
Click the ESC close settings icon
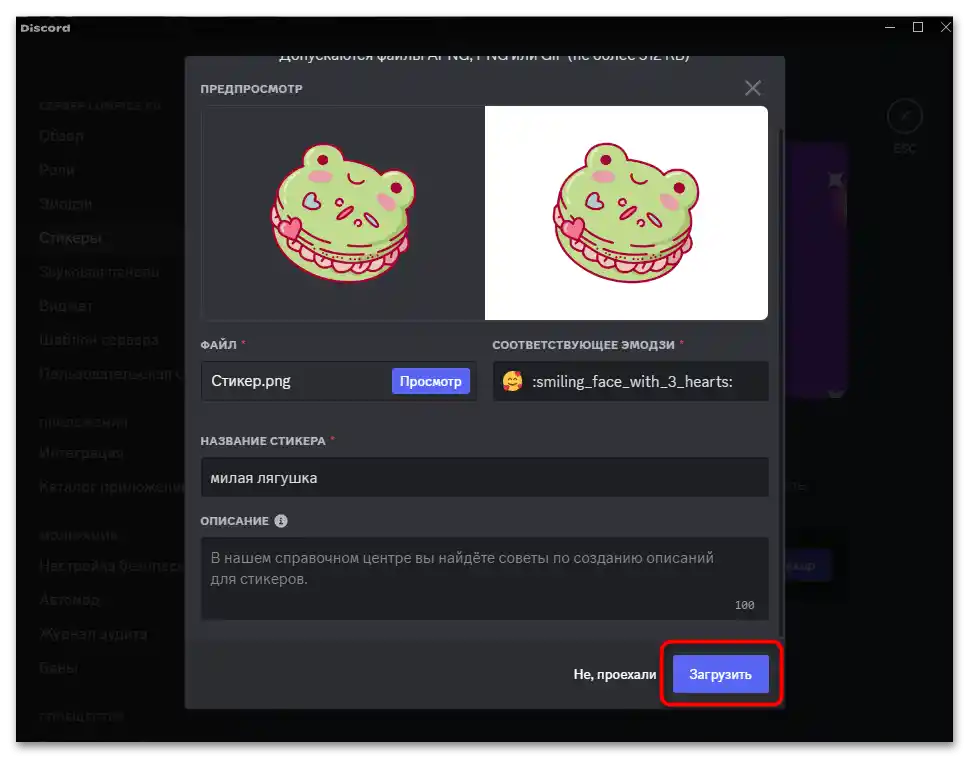coord(904,116)
